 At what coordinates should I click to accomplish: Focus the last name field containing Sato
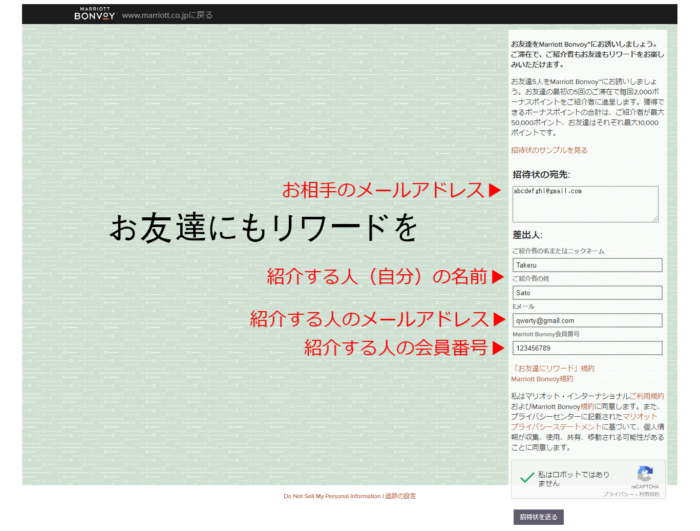coord(588,293)
